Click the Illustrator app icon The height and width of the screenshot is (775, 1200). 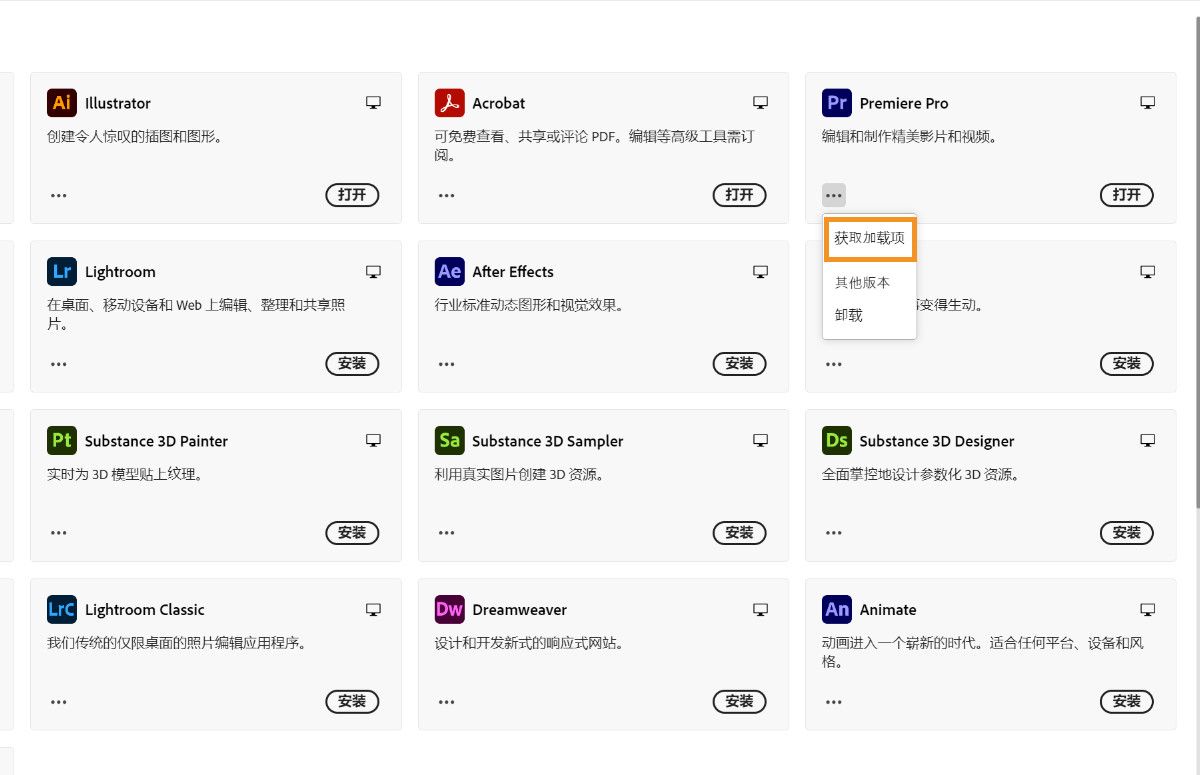point(61,103)
